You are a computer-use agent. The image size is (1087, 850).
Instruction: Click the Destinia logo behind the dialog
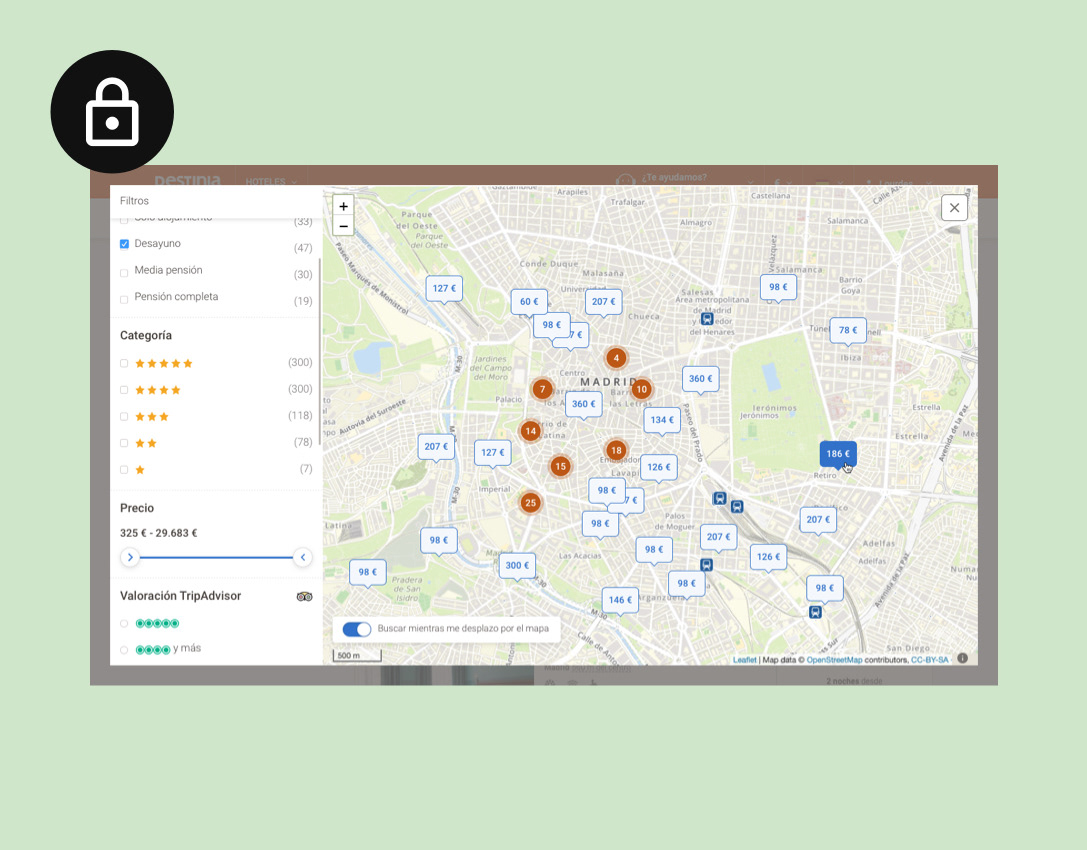[187, 180]
